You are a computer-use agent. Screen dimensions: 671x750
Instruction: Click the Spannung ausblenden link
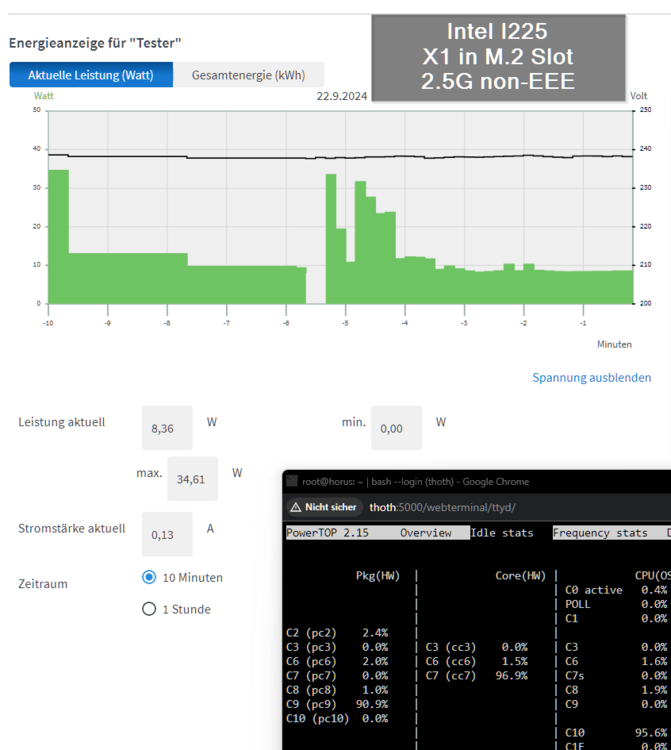click(x=592, y=377)
